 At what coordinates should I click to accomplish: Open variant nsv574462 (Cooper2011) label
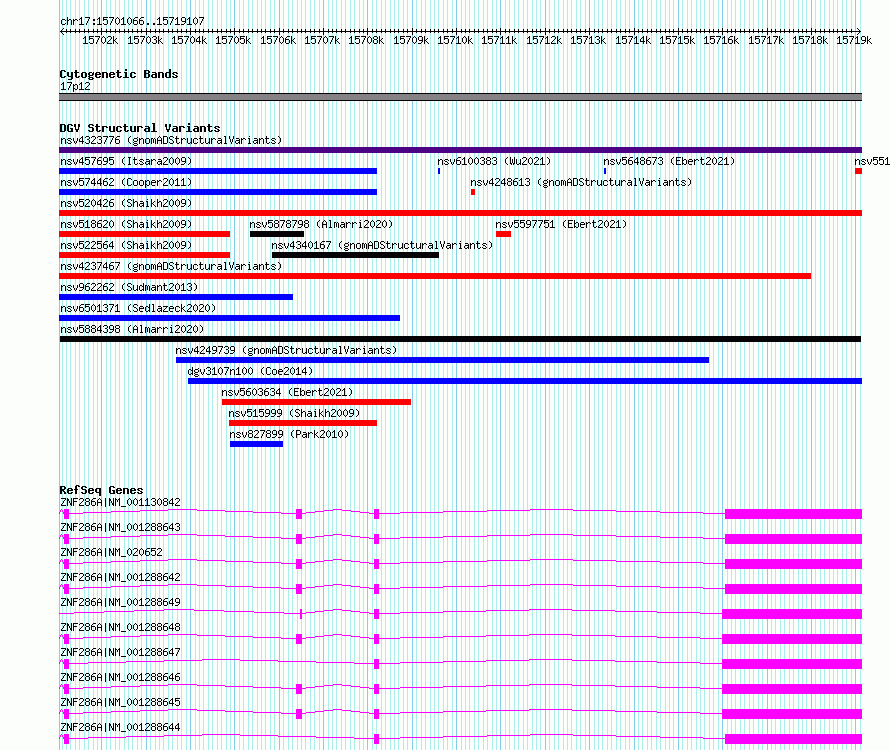tap(126, 182)
